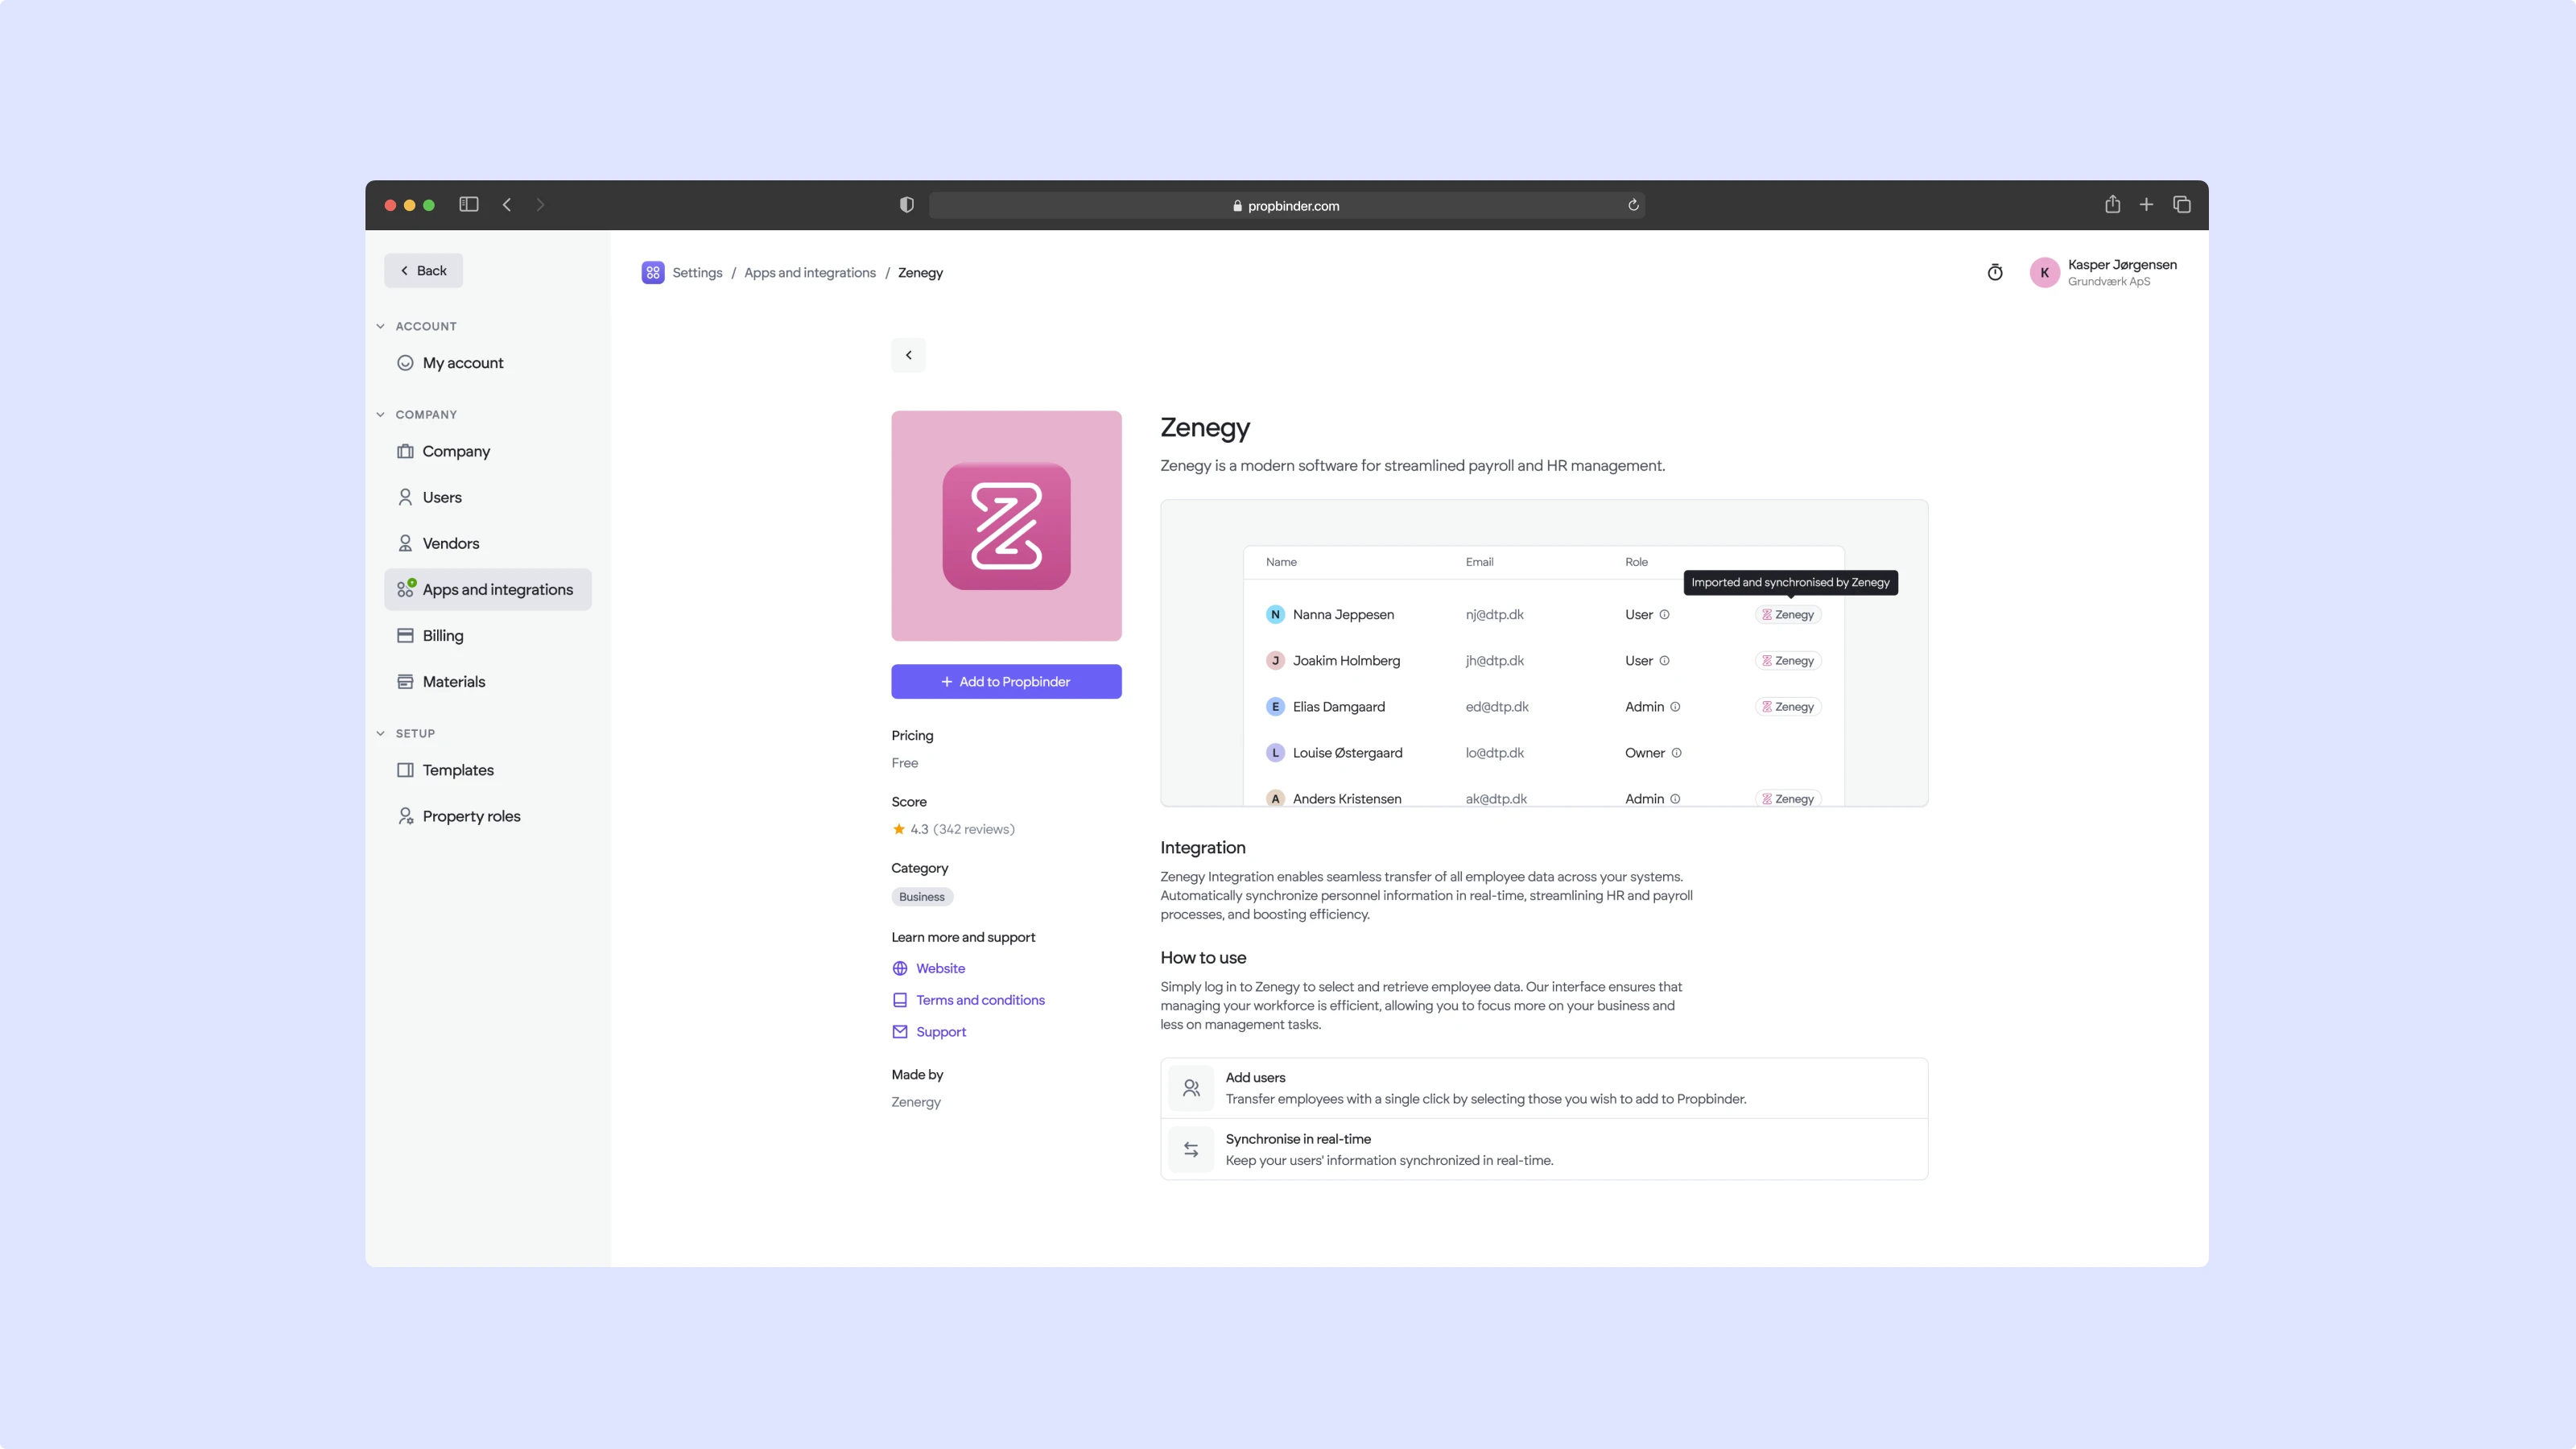Collapse the SETUP sidebar section

click(x=381, y=733)
